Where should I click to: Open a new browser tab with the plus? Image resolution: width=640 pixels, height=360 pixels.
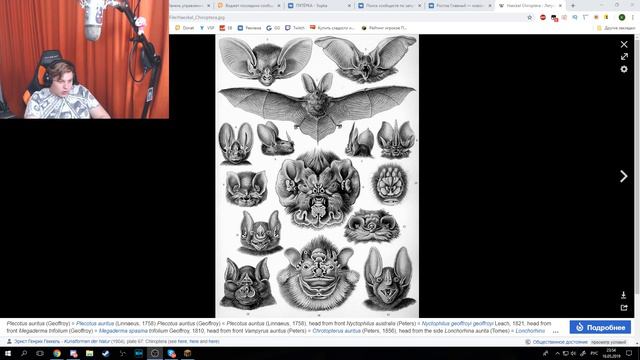[x=573, y=6]
